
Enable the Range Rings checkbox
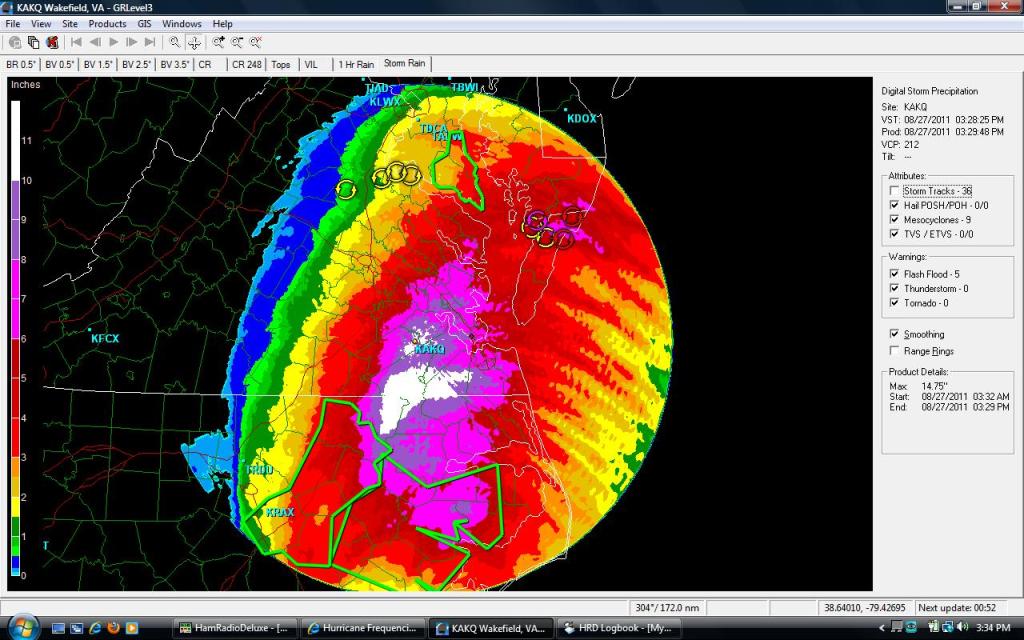[894, 351]
